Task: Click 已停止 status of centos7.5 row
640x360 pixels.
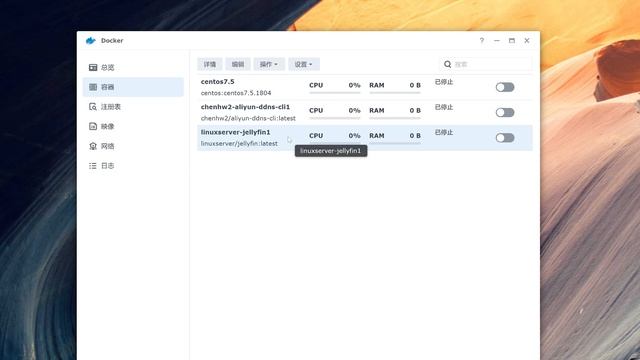Action: click(x=444, y=82)
